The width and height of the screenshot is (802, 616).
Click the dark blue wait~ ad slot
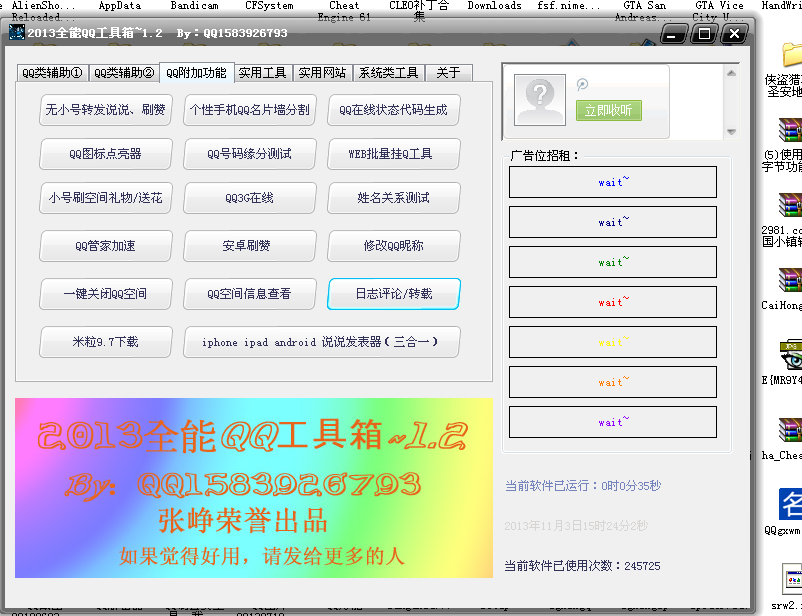click(613, 222)
